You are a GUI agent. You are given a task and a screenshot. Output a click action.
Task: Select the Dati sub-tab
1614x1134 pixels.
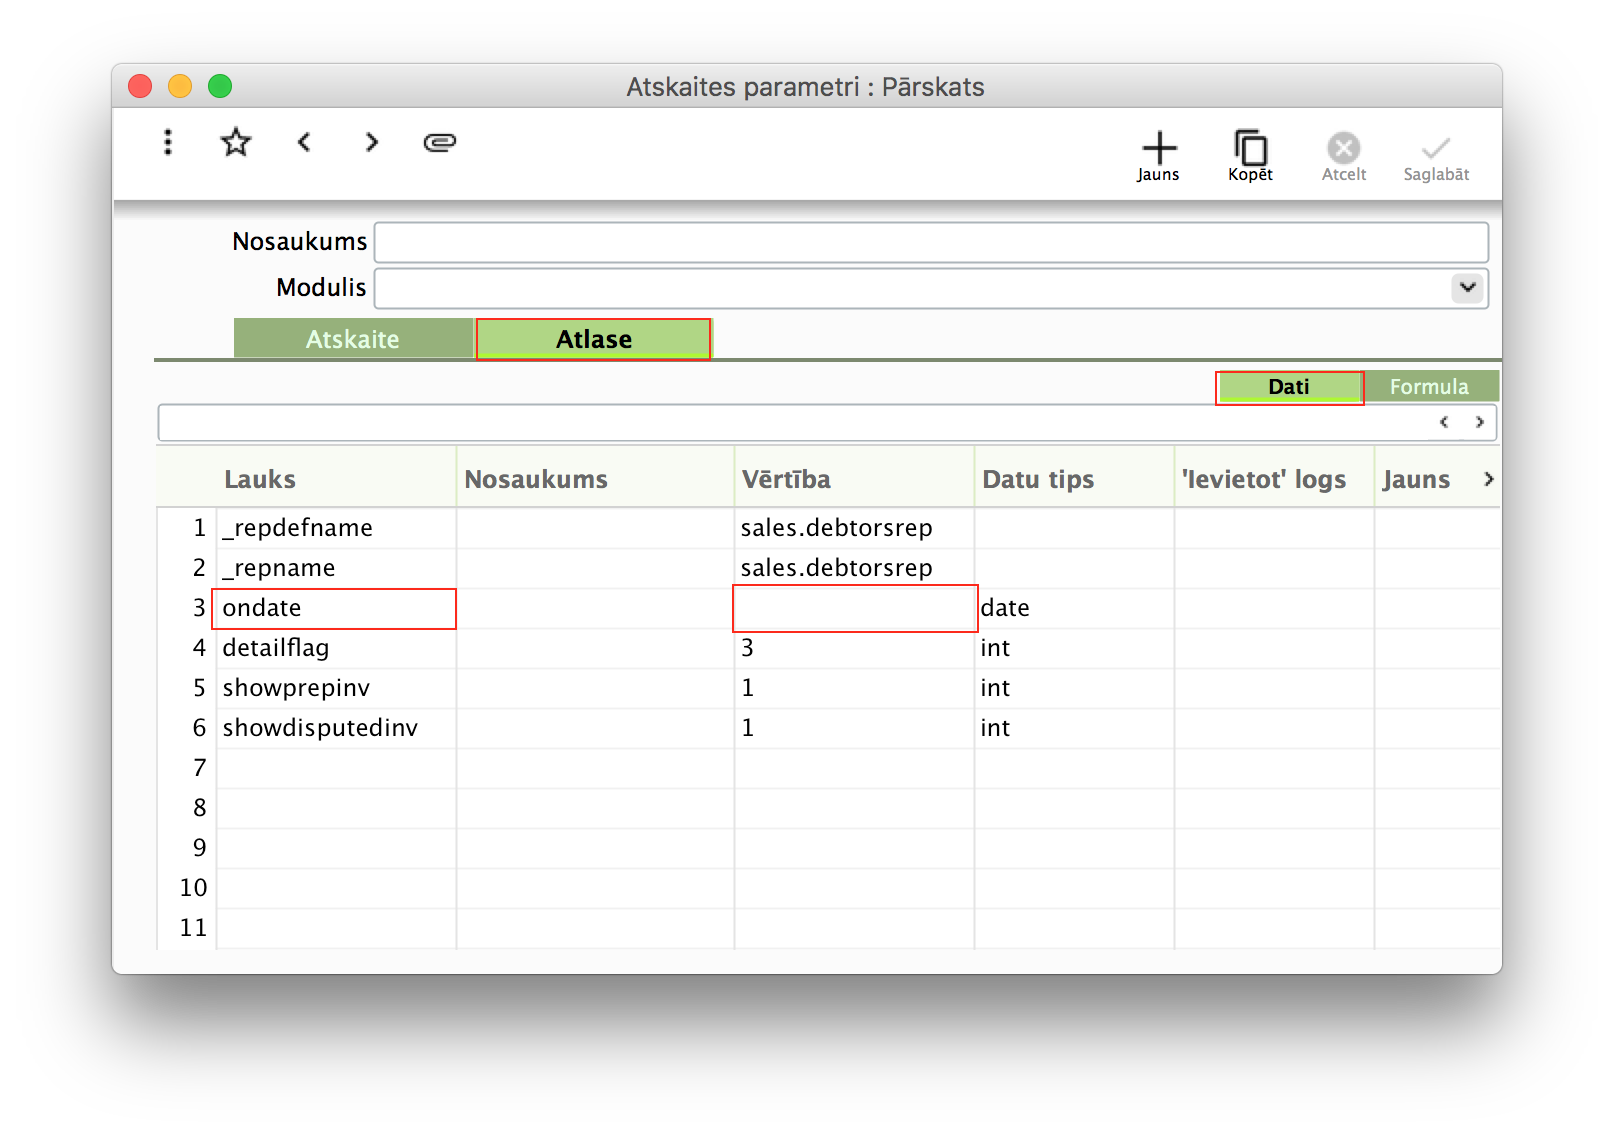click(x=1289, y=387)
